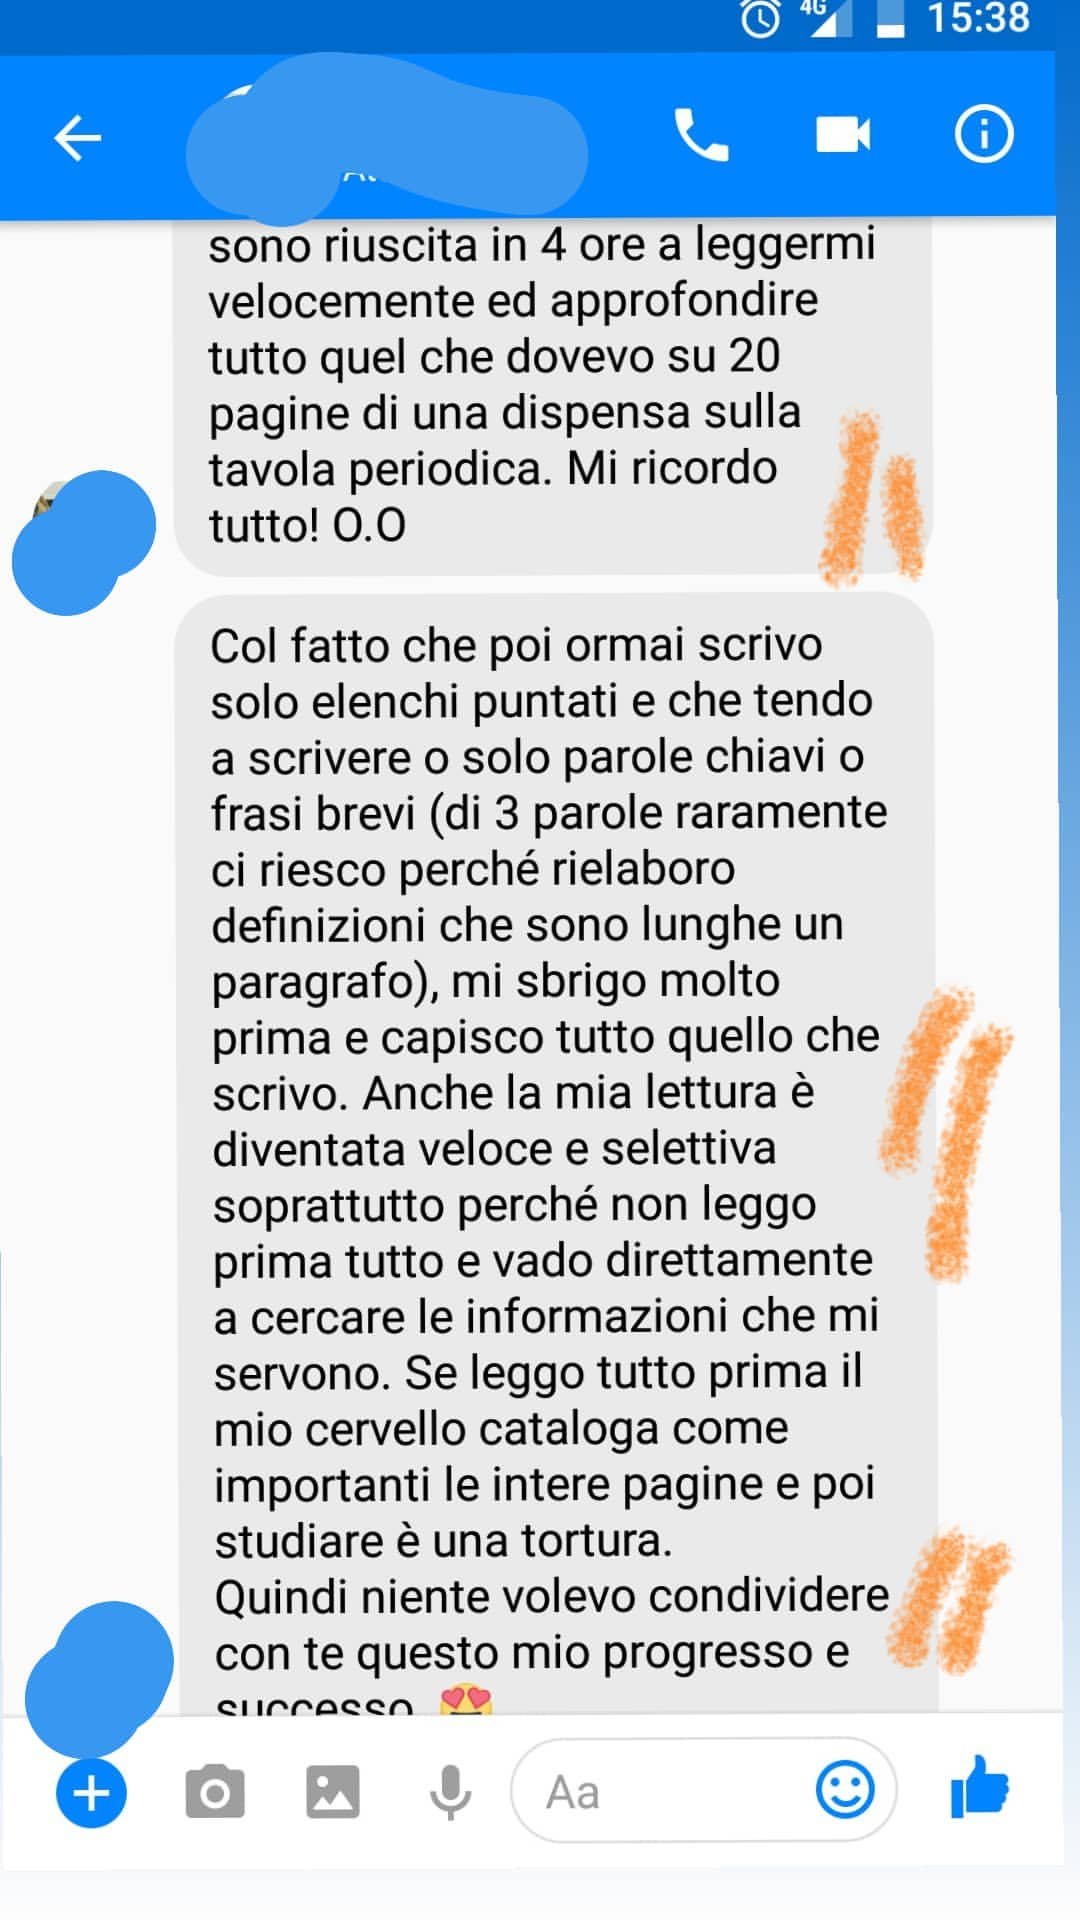Open the emoji picker smiley
The image size is (1080, 1920).
pyautogui.click(x=845, y=1790)
